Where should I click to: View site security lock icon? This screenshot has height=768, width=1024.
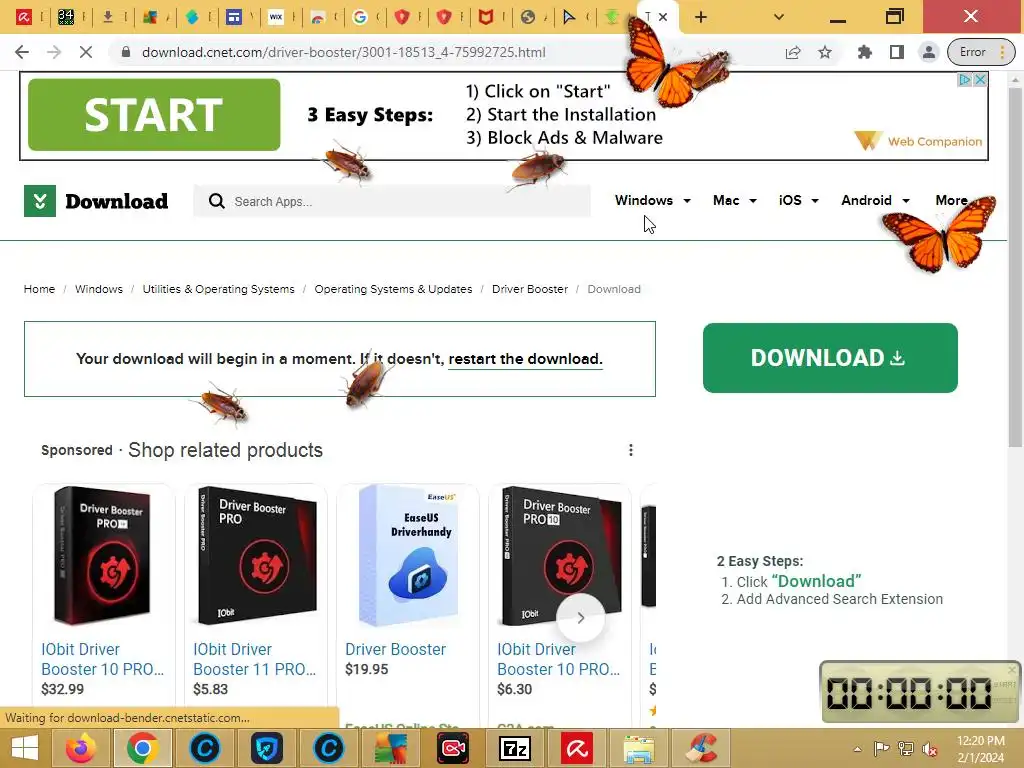(x=126, y=52)
